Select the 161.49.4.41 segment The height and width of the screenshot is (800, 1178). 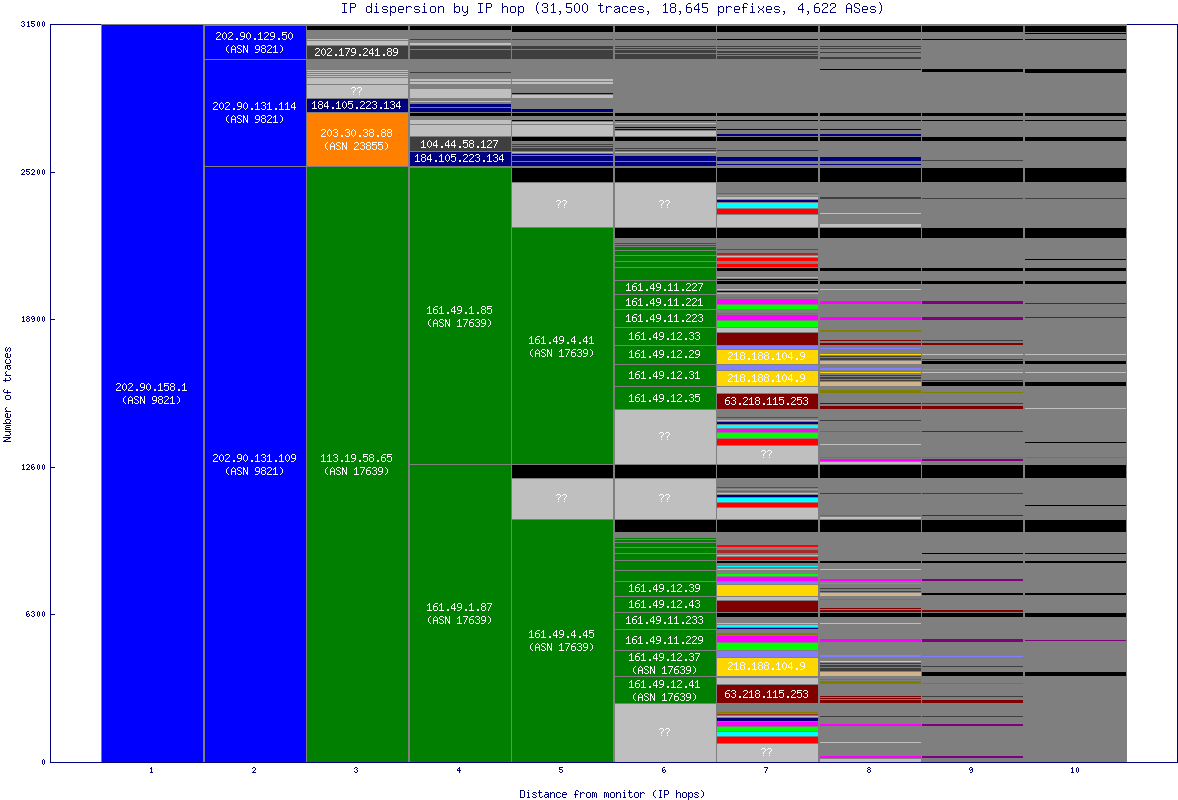coord(562,347)
